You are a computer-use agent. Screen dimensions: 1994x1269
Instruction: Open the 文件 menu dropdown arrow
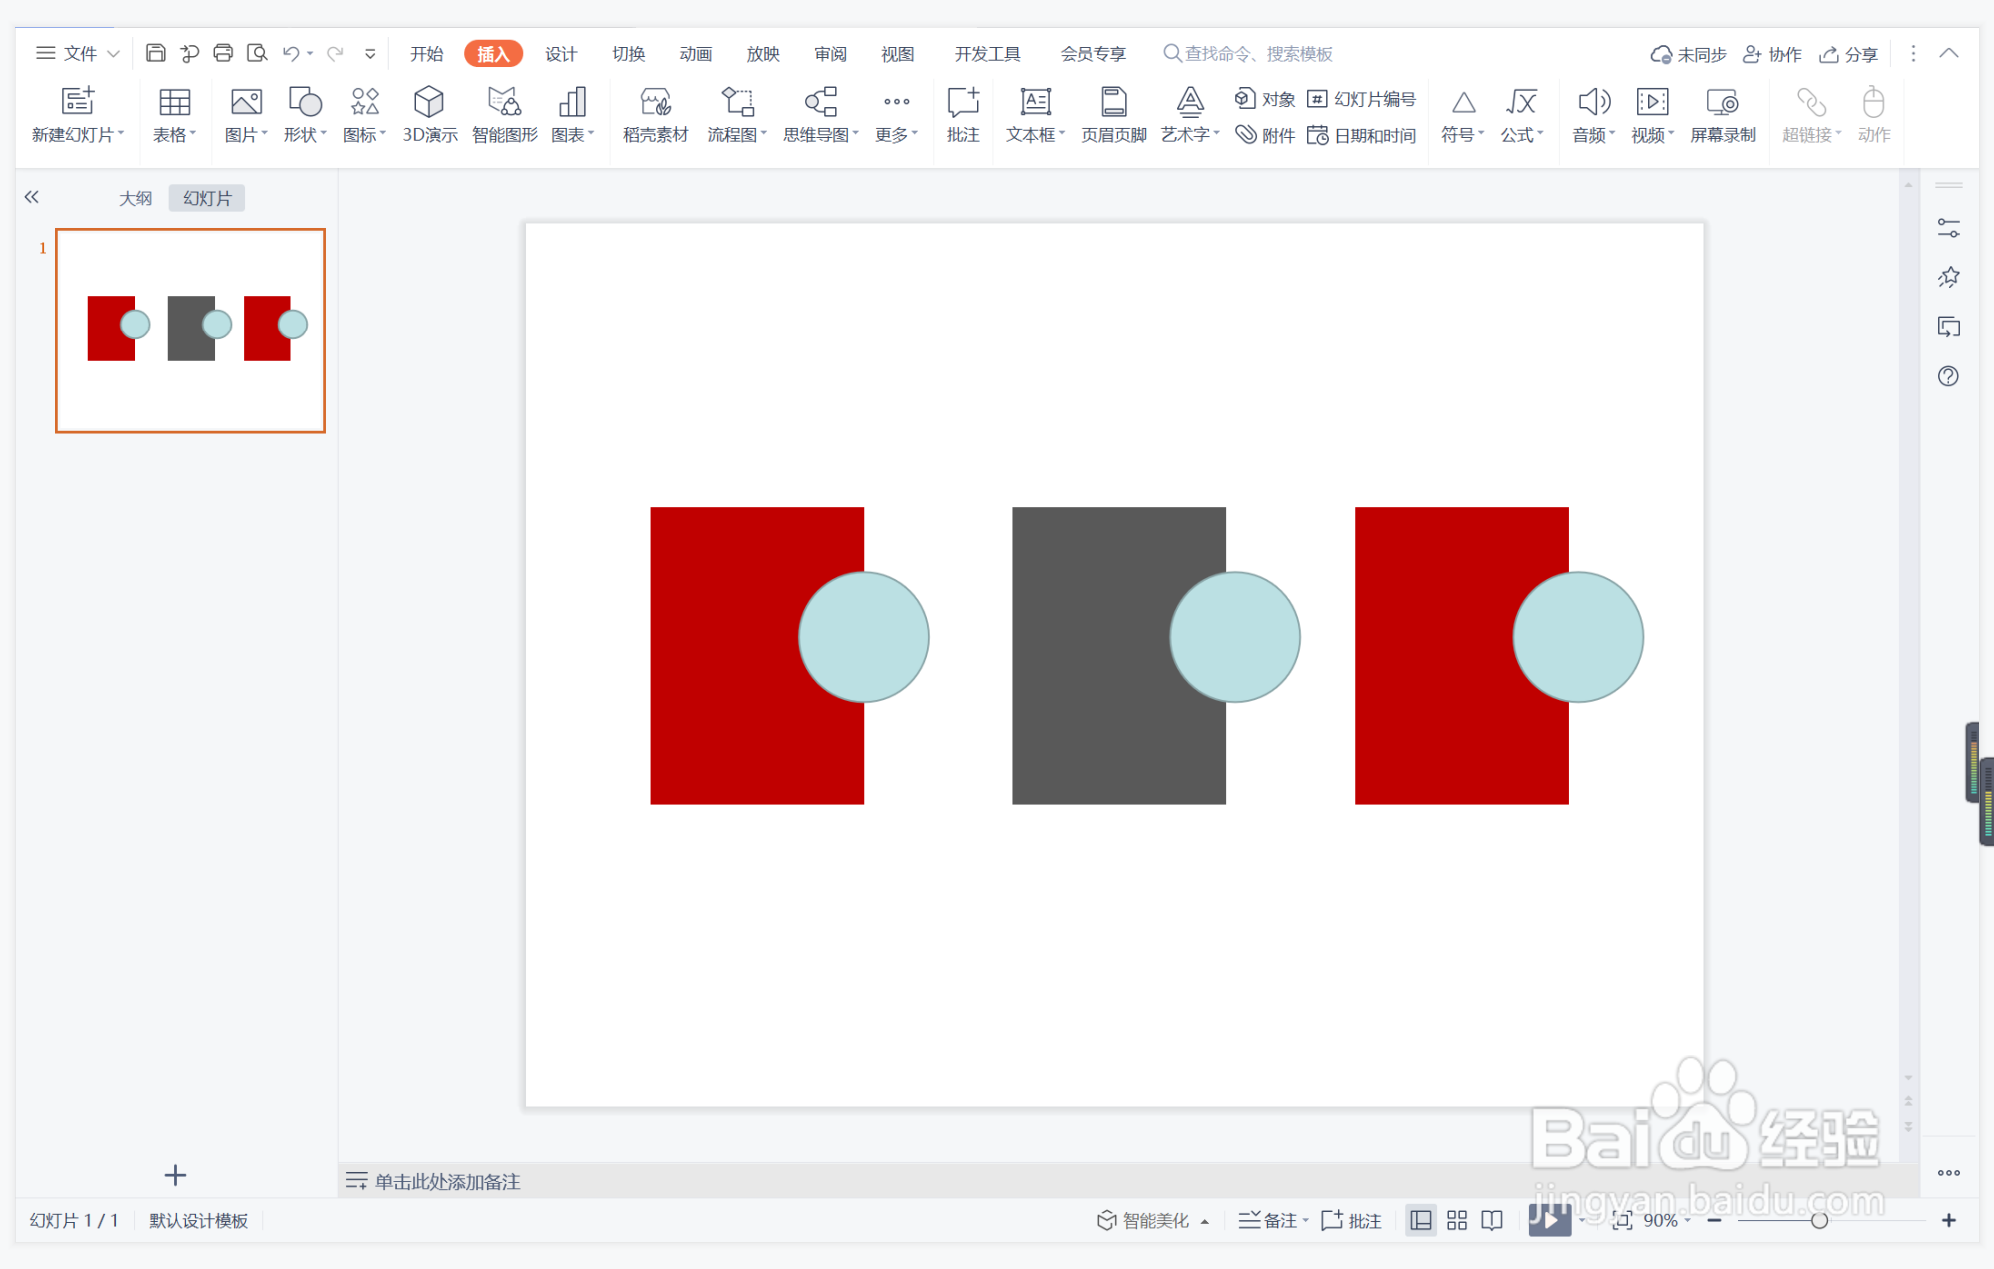click(113, 53)
